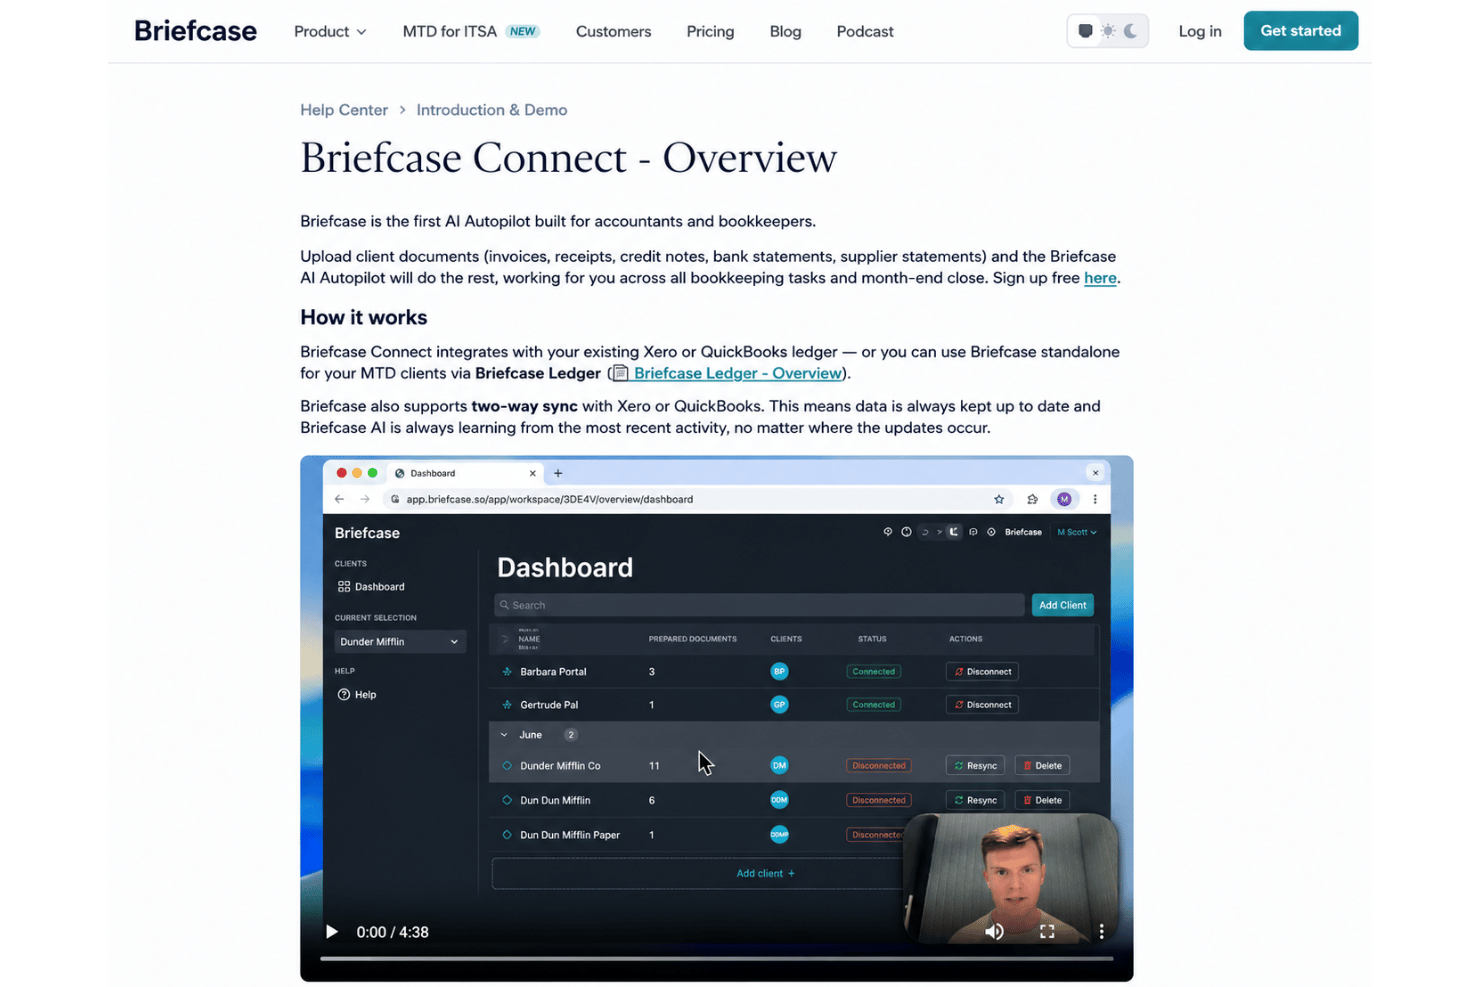Open video more options menu
Viewport: 1480px width, 987px height.
1101,932
